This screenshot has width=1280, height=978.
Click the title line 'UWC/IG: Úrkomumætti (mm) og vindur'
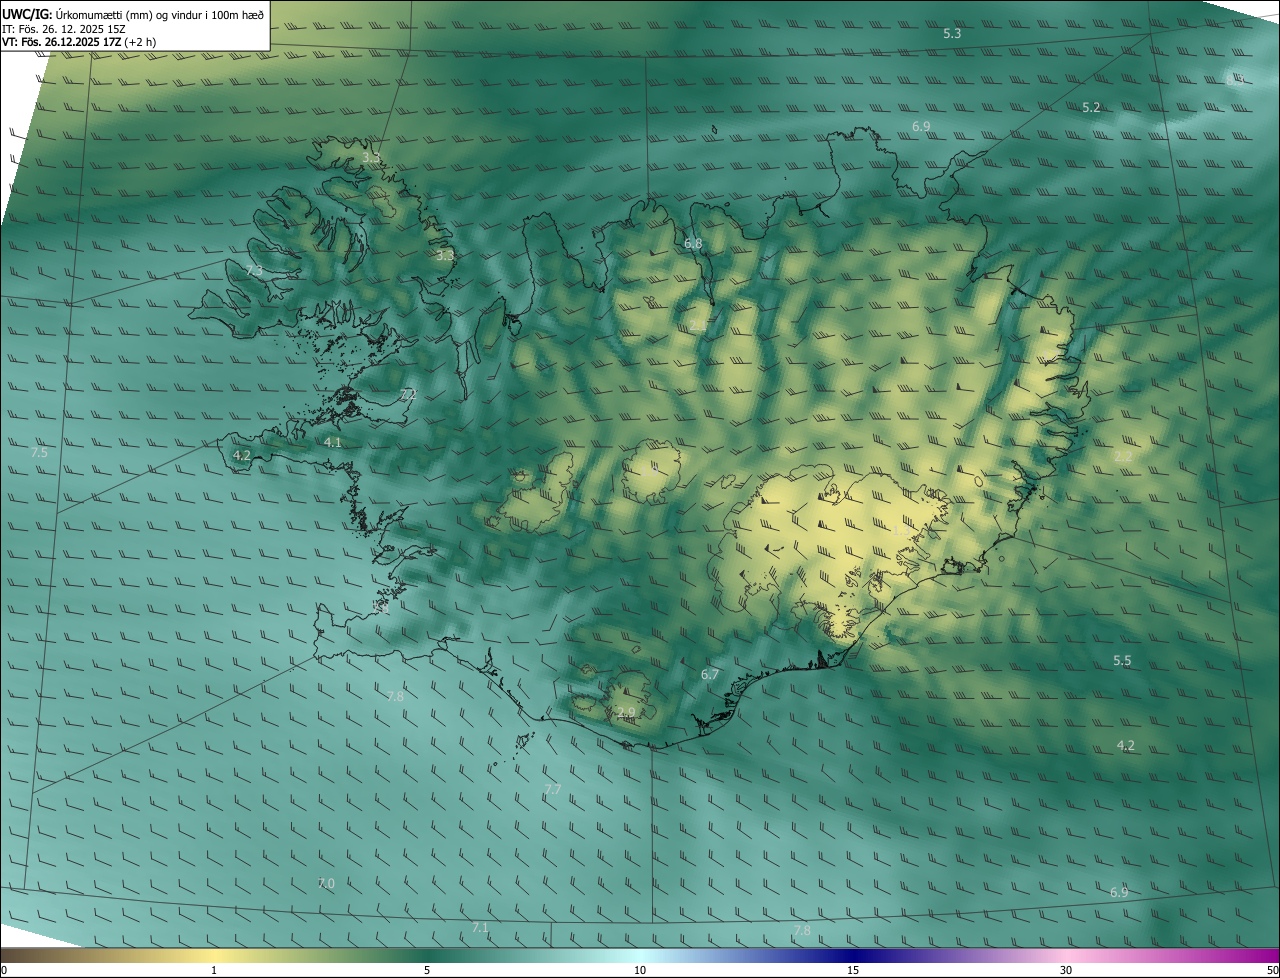click(x=133, y=14)
